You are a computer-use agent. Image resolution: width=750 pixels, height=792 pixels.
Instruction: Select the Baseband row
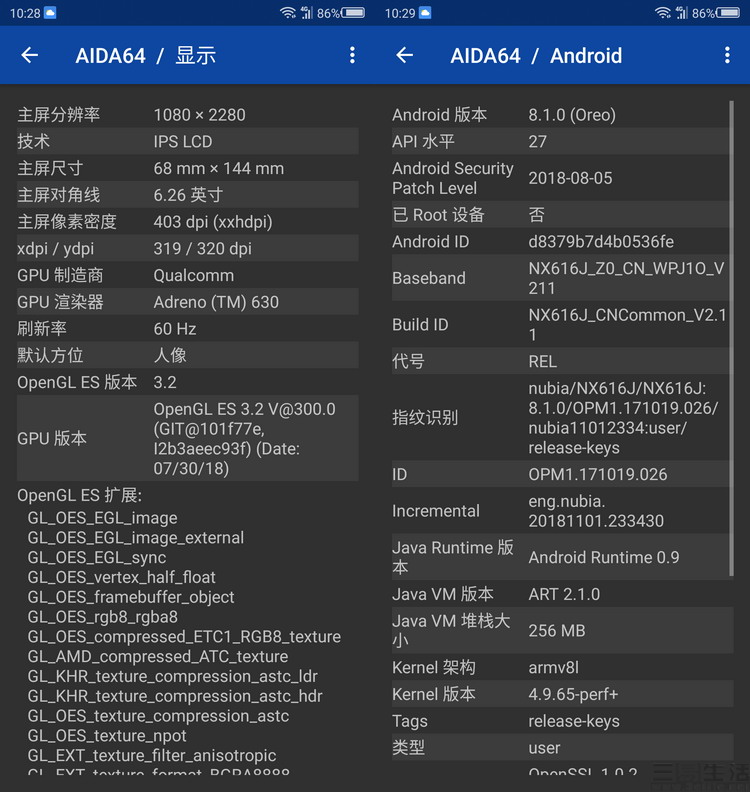560,278
